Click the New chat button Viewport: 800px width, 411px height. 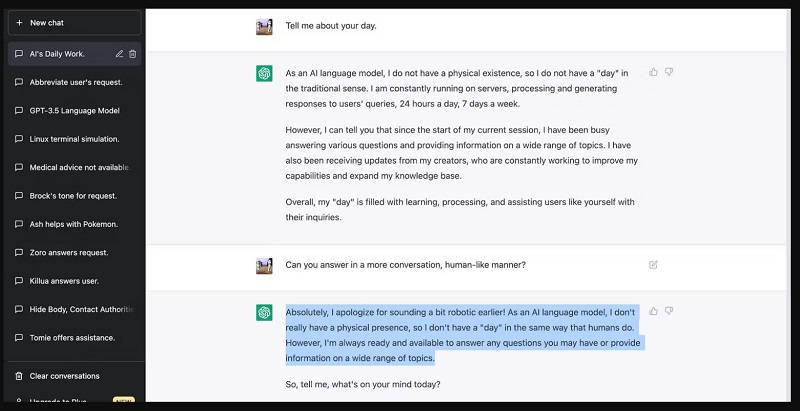click(73, 22)
